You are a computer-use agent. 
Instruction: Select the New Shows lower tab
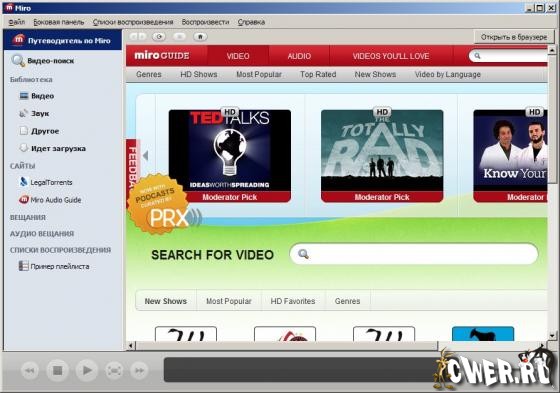166,301
